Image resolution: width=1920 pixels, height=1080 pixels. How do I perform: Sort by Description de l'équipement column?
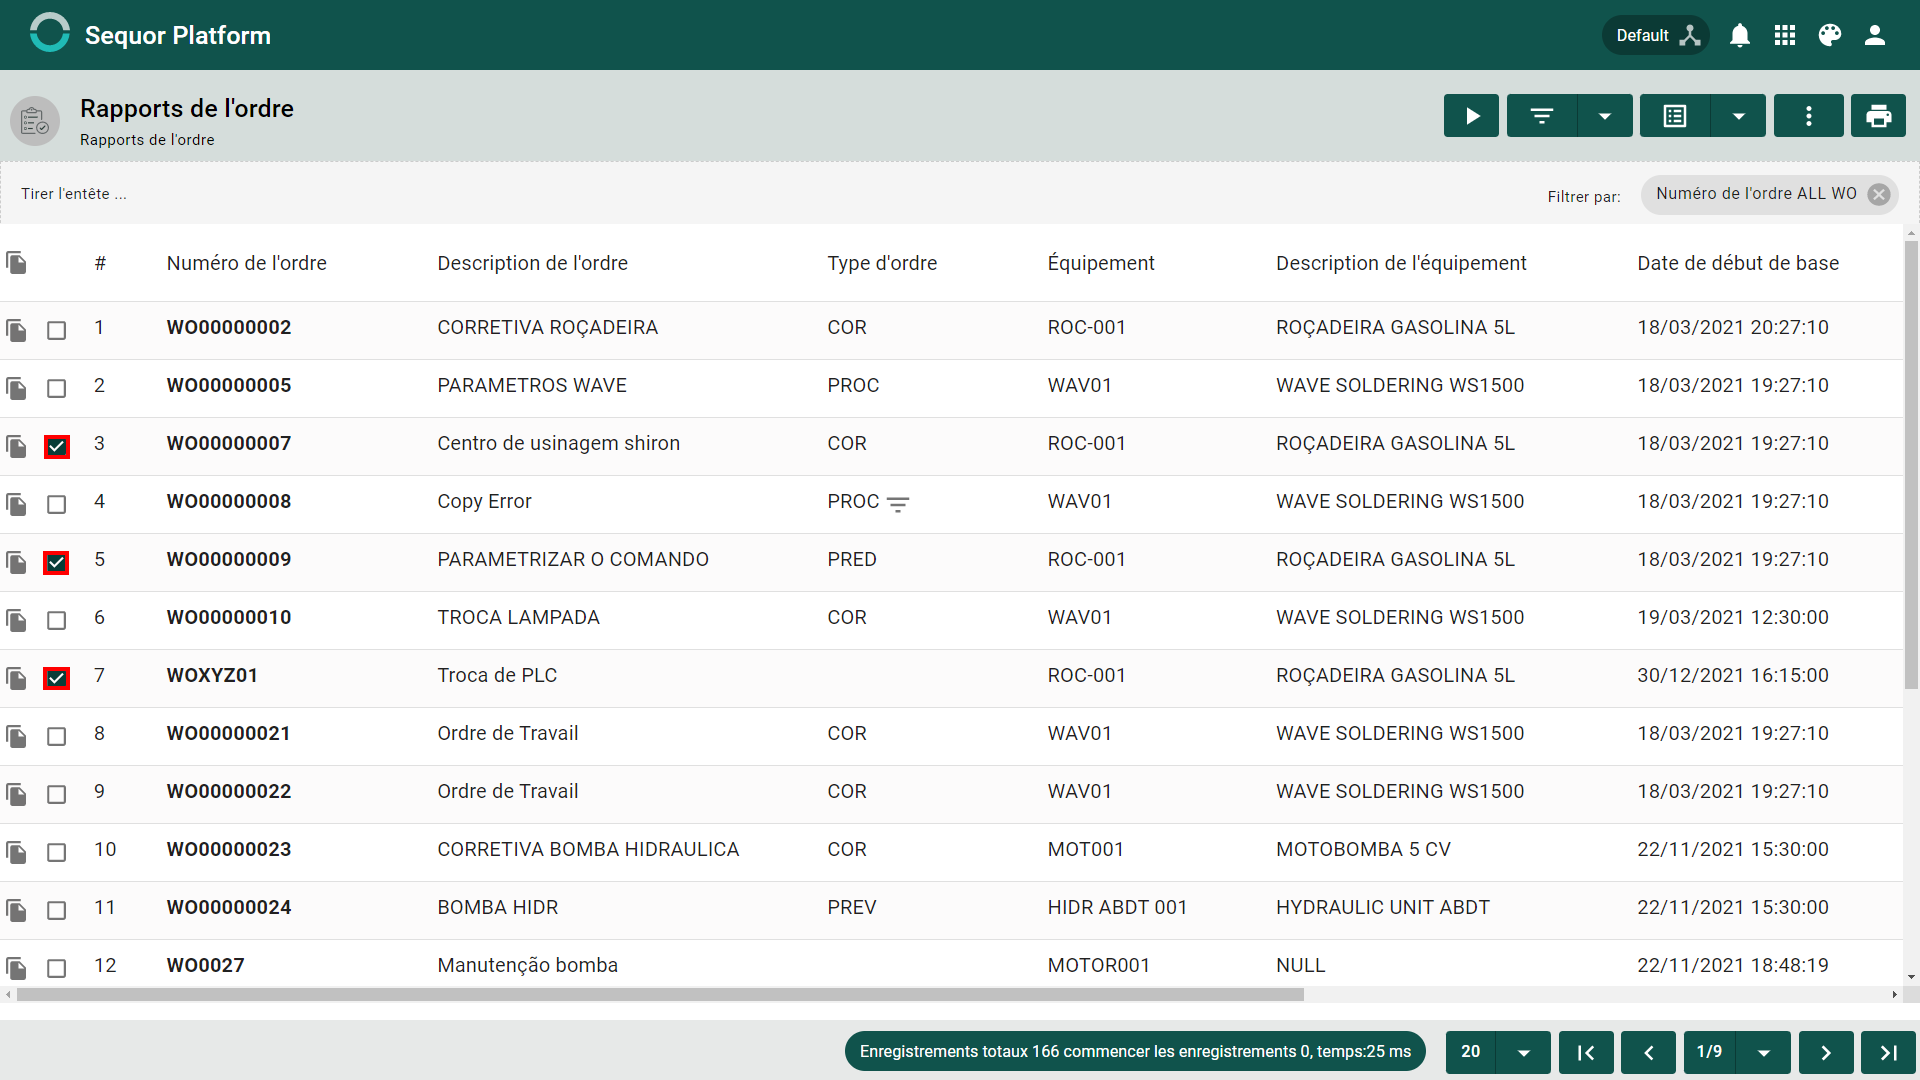point(1401,263)
